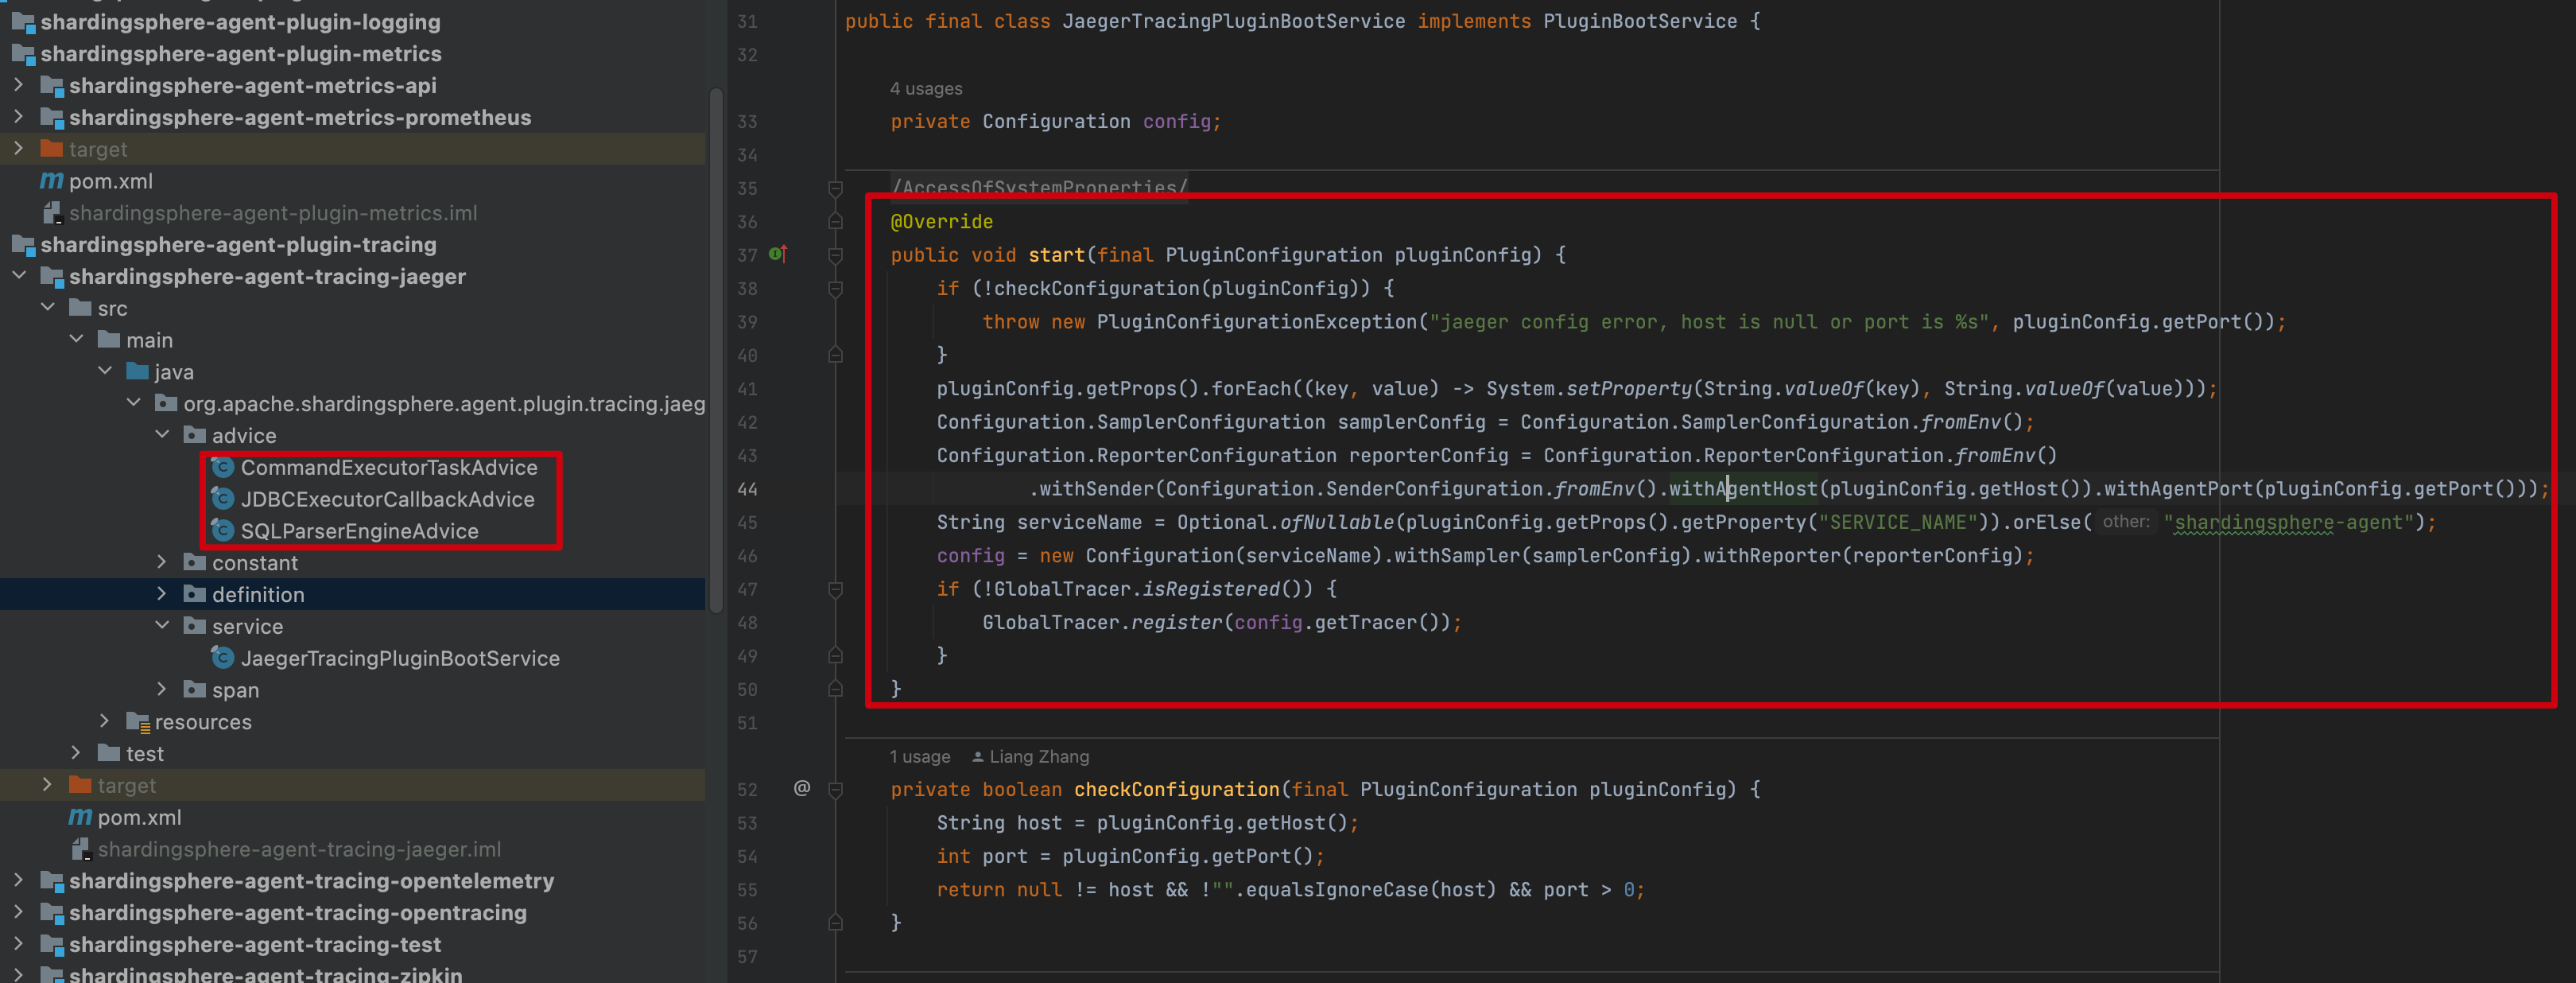Expand the test source folder

pos(77,753)
